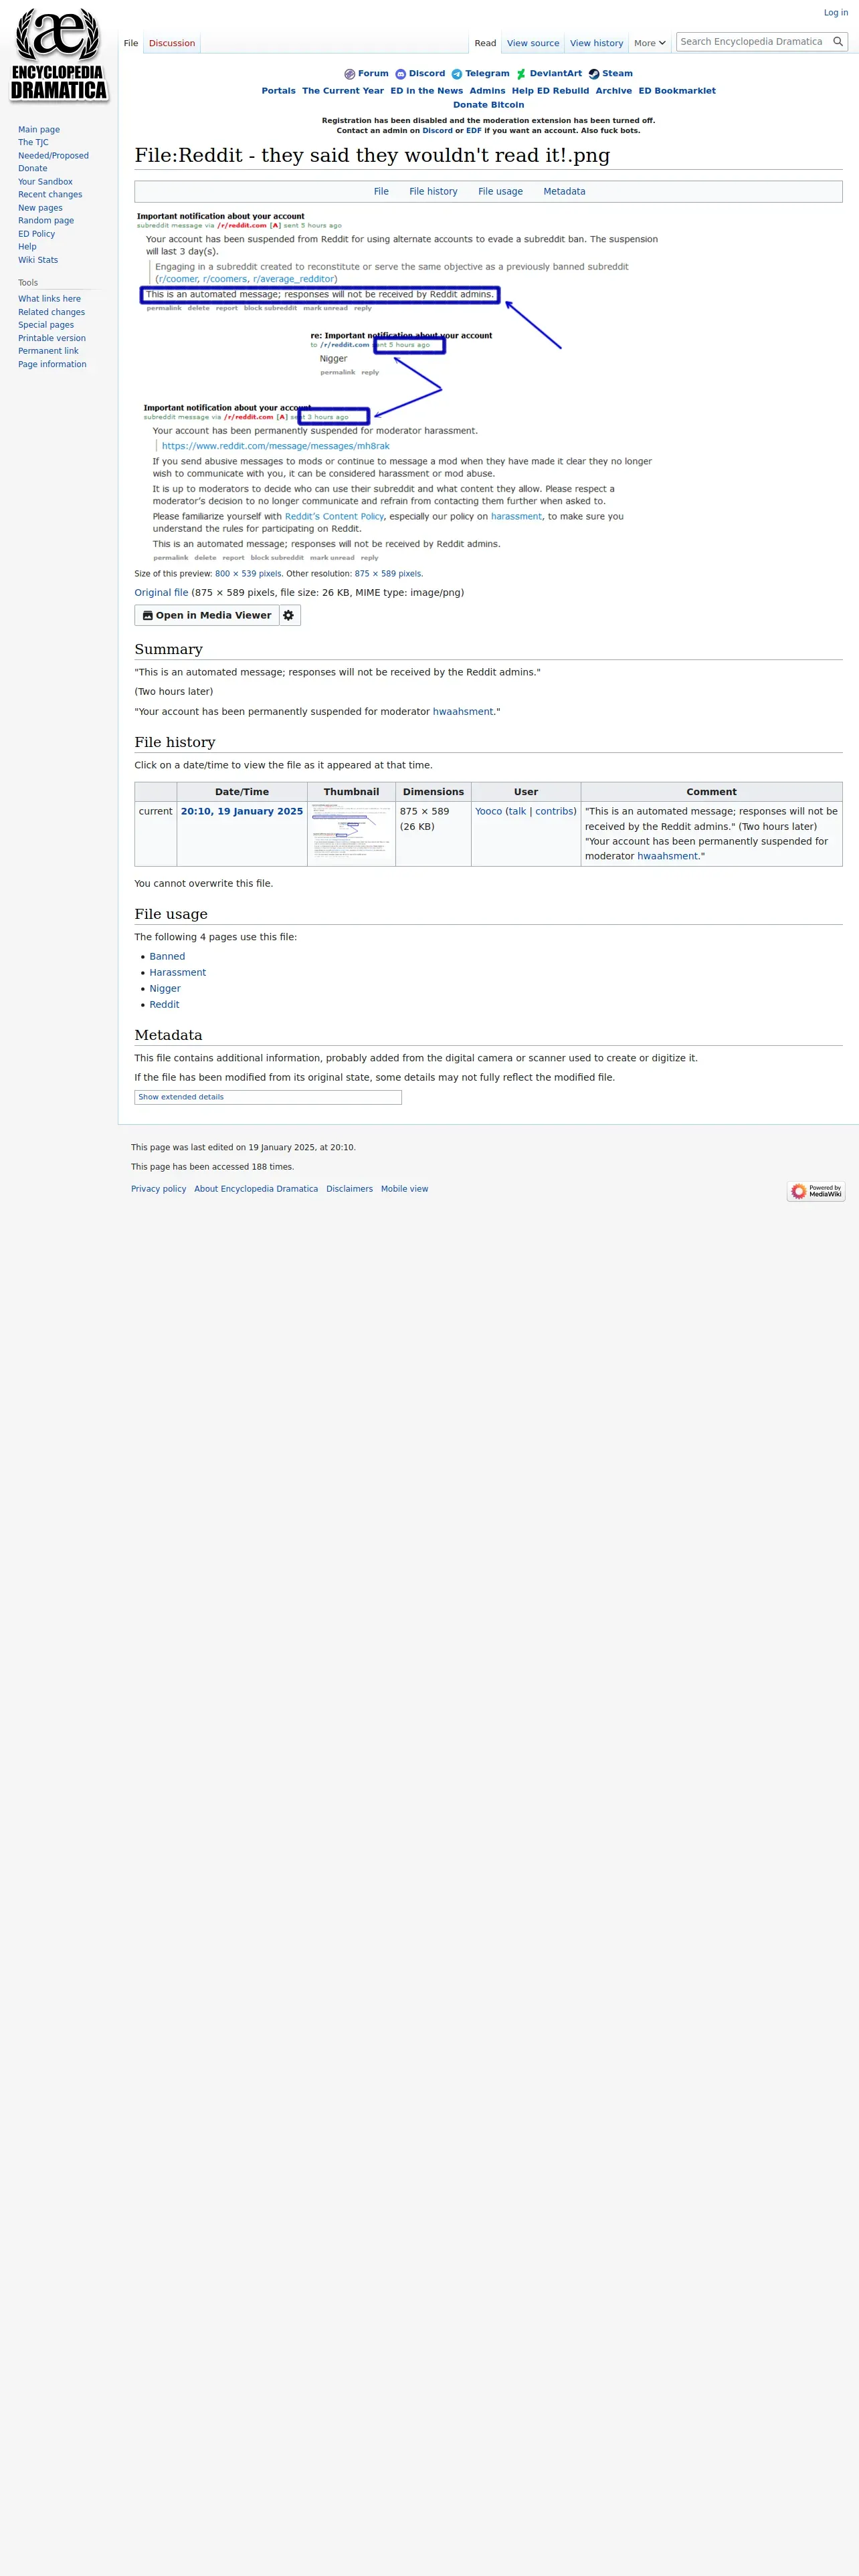Open Page information link
The image size is (859, 2576).
52,365
